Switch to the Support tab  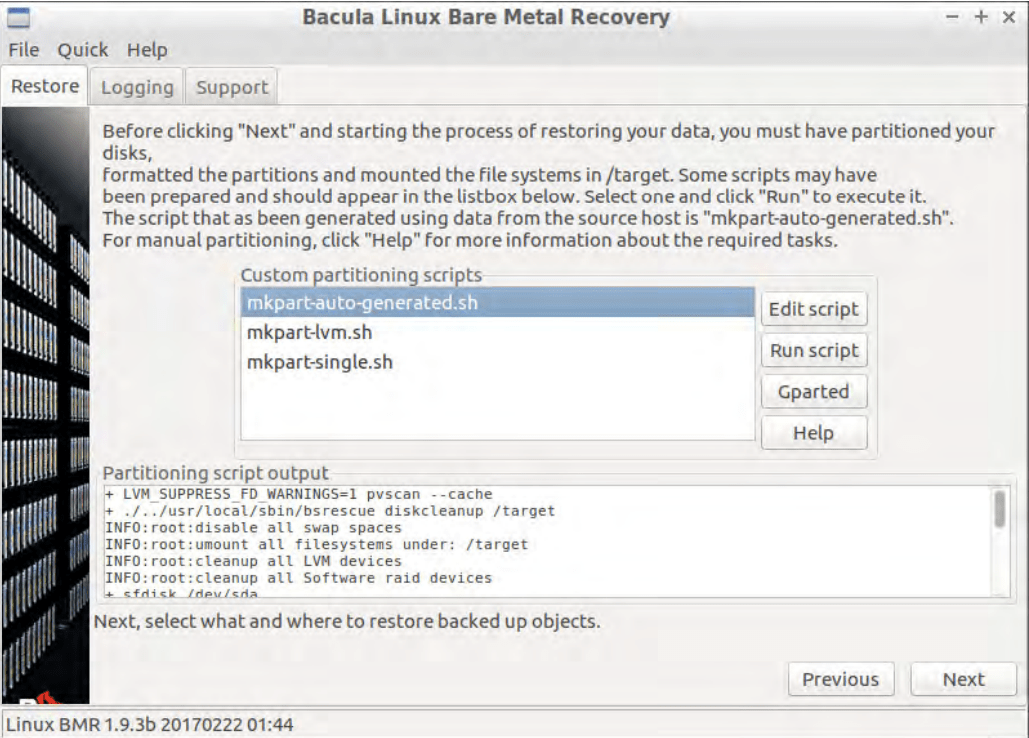coord(231,88)
